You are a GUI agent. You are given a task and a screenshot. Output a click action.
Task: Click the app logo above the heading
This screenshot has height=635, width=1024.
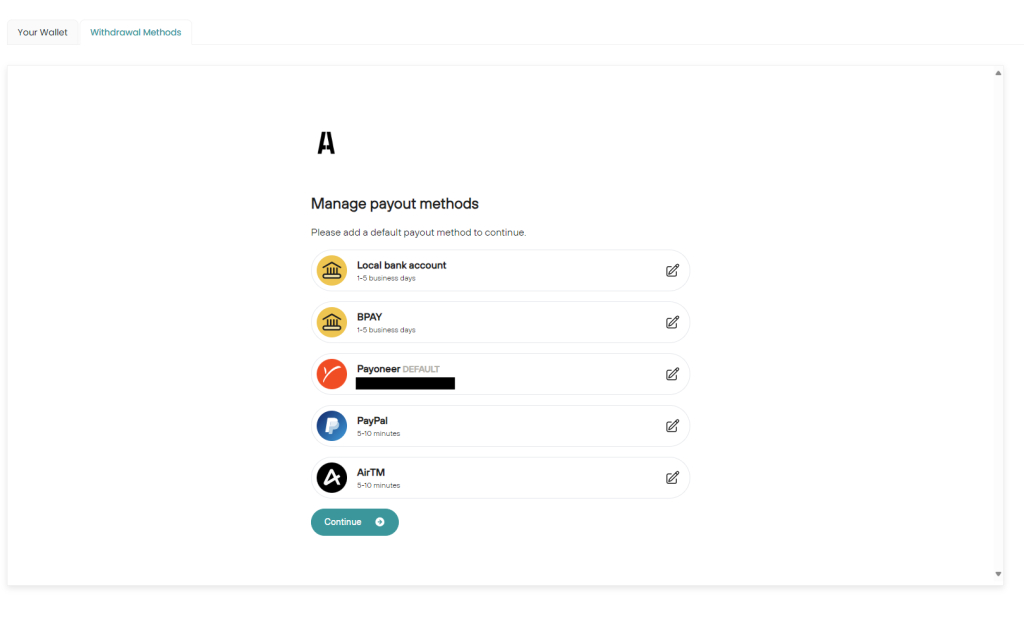pyautogui.click(x=325, y=142)
